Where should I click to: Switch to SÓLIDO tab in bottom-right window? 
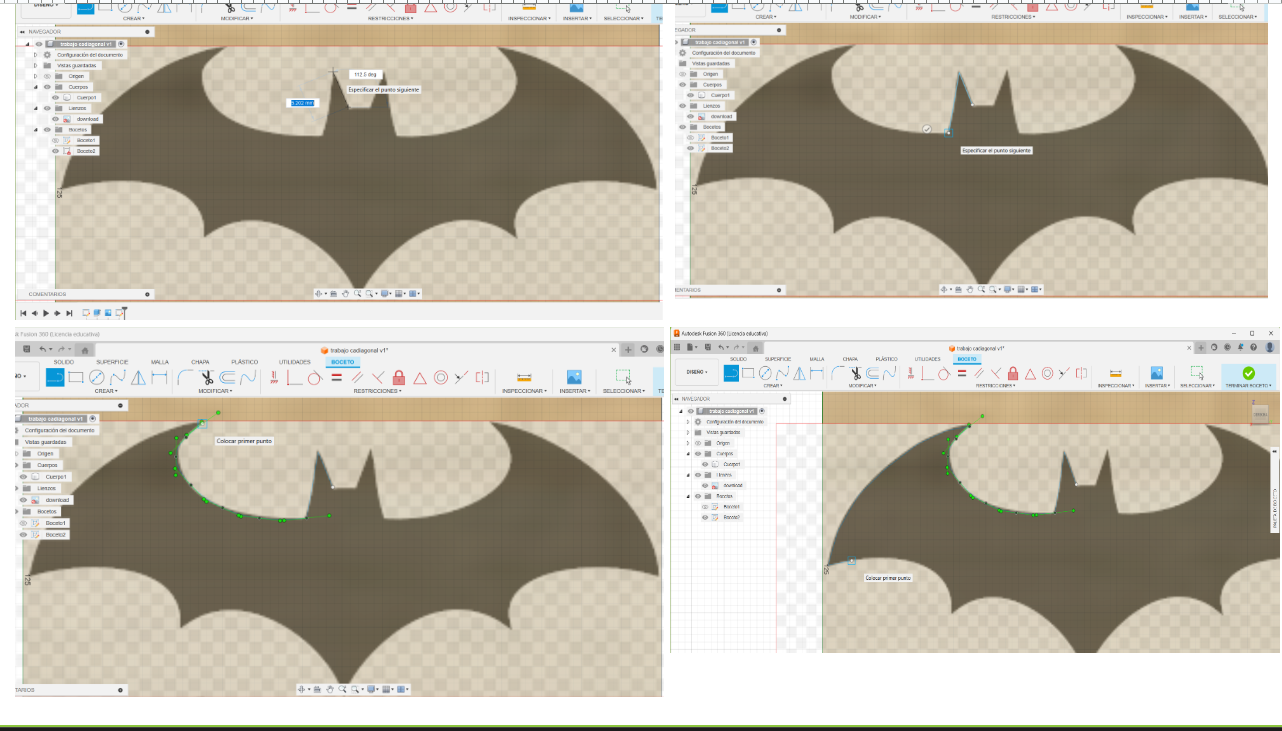click(738, 359)
